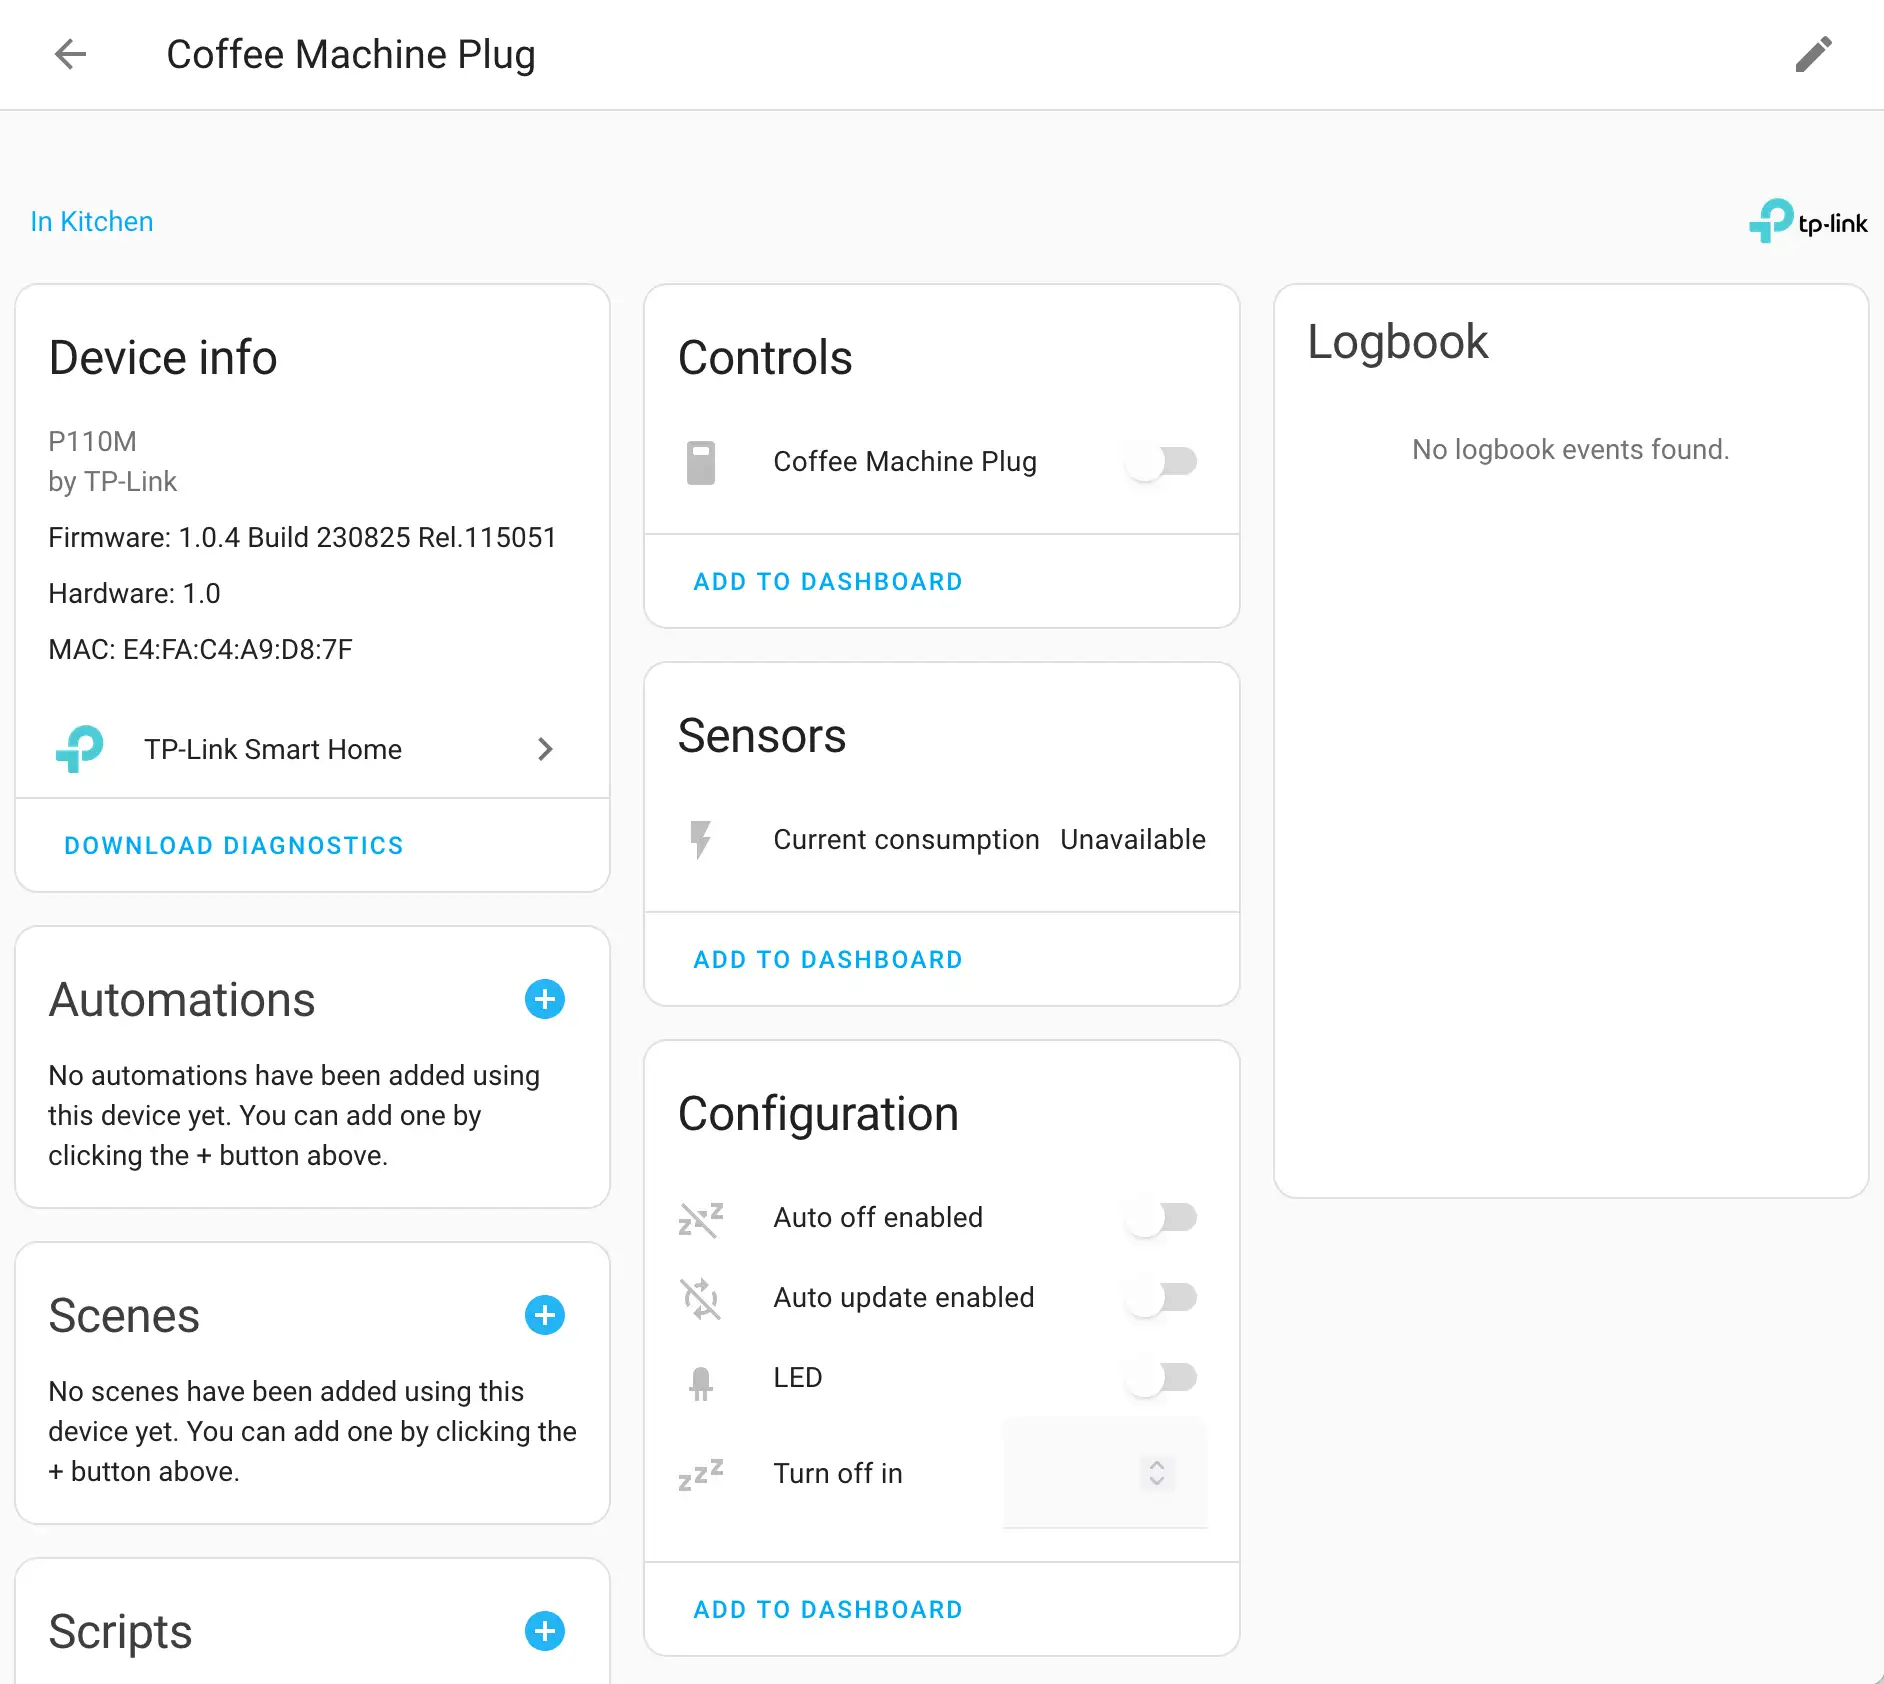The height and width of the screenshot is (1684, 1884).
Task: Enable the Auto update enabled toggle
Action: click(1161, 1298)
